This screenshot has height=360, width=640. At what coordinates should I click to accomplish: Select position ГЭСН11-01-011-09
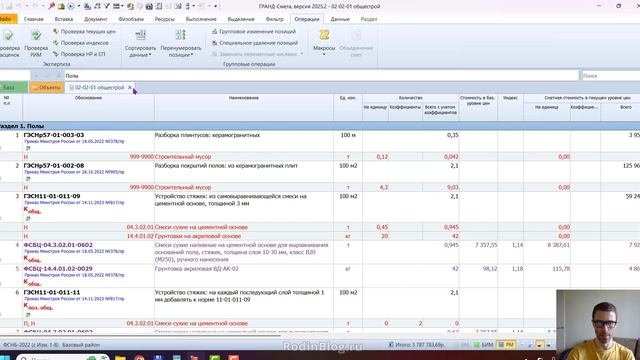click(x=52, y=196)
